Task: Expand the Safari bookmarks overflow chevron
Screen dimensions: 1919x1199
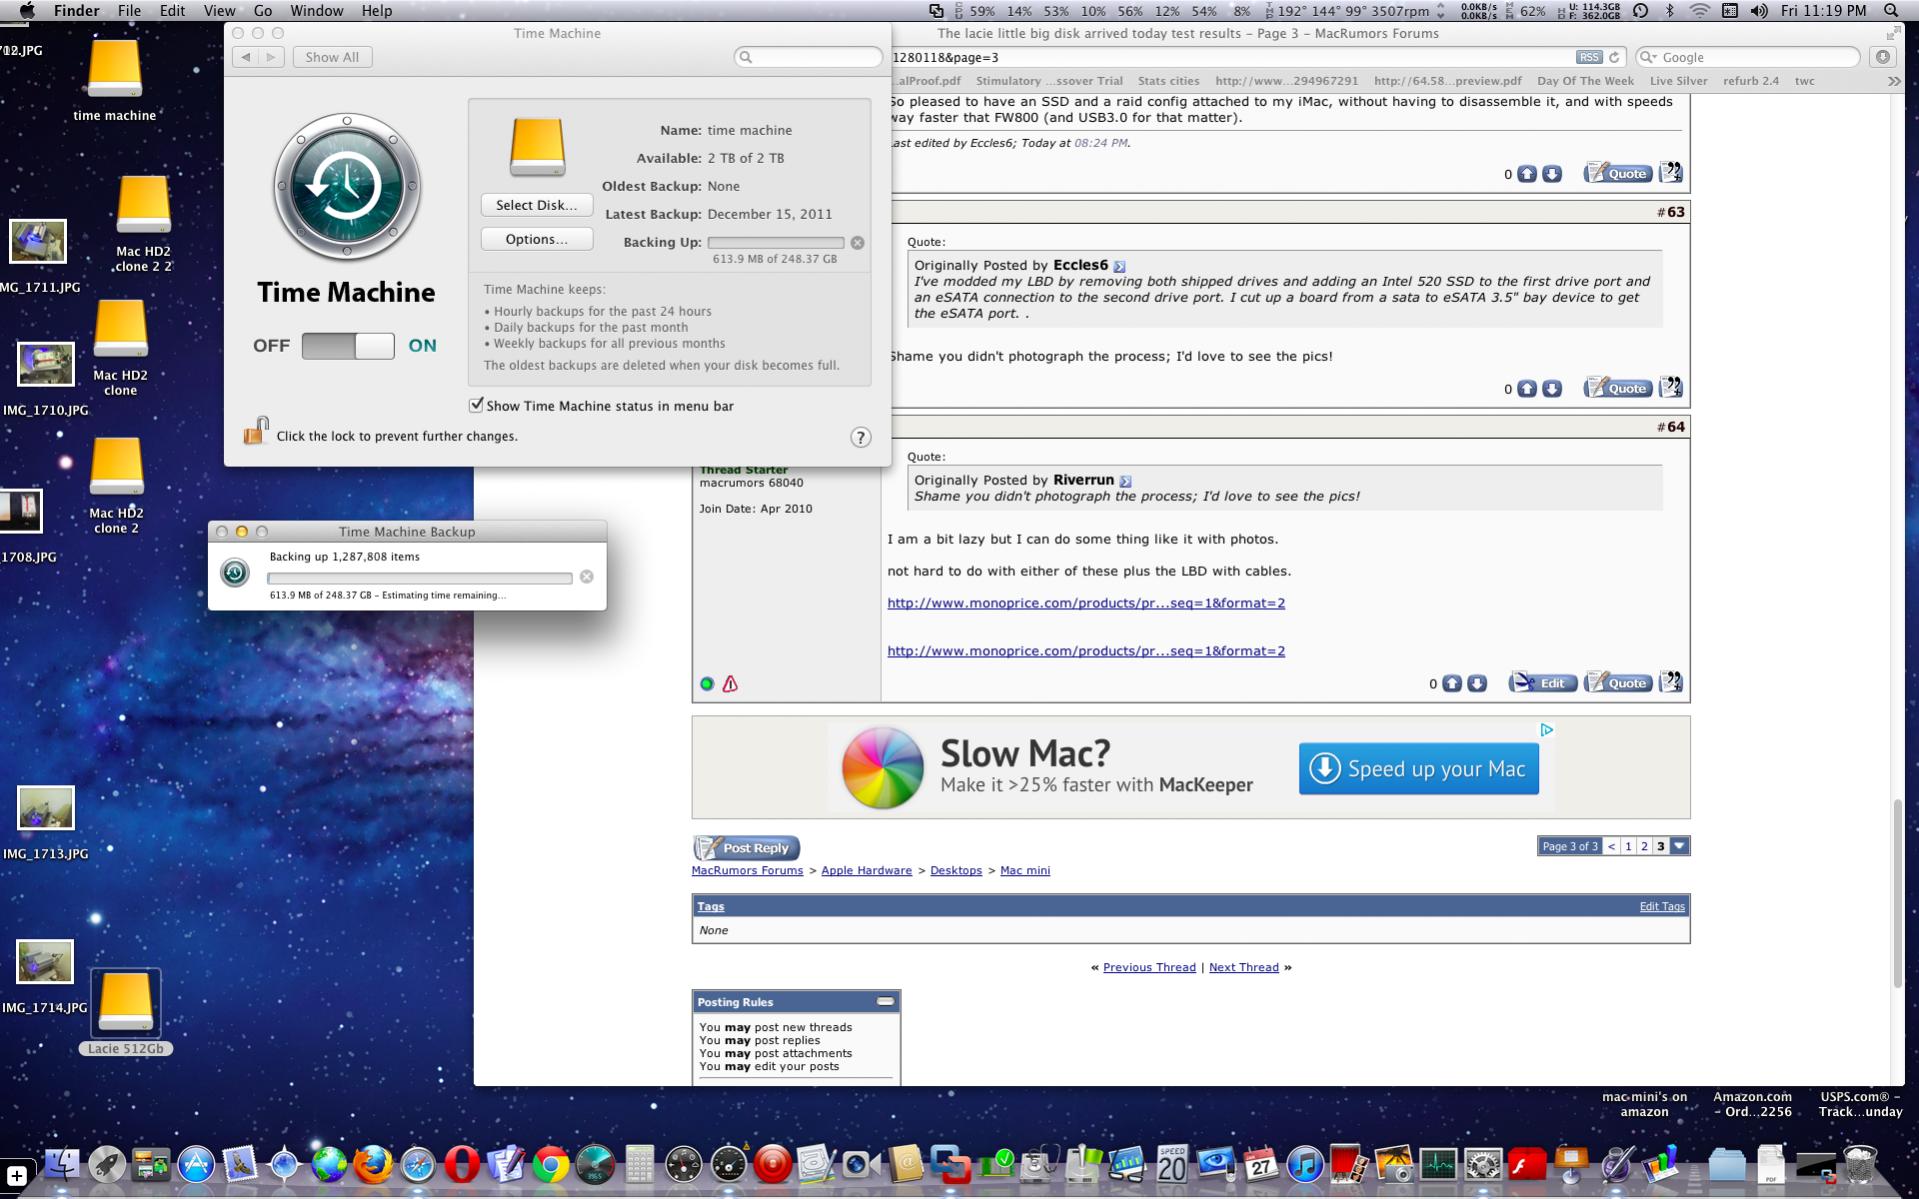Action: [1893, 81]
